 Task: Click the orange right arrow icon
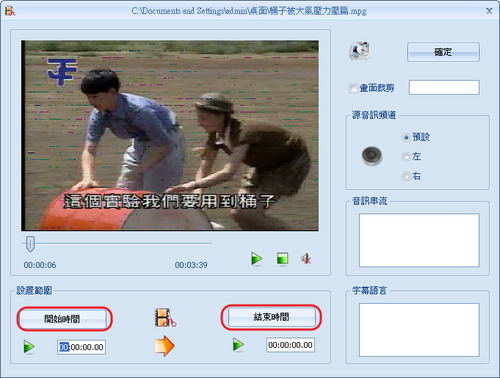coord(165,346)
